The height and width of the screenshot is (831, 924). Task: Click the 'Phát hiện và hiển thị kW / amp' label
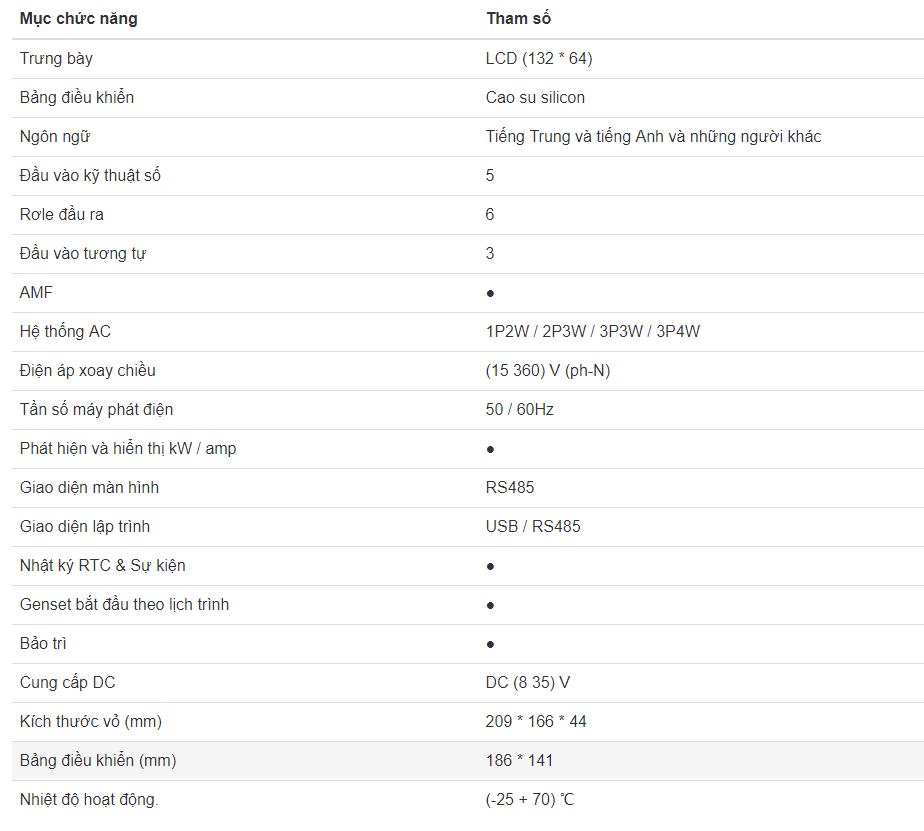(128, 448)
